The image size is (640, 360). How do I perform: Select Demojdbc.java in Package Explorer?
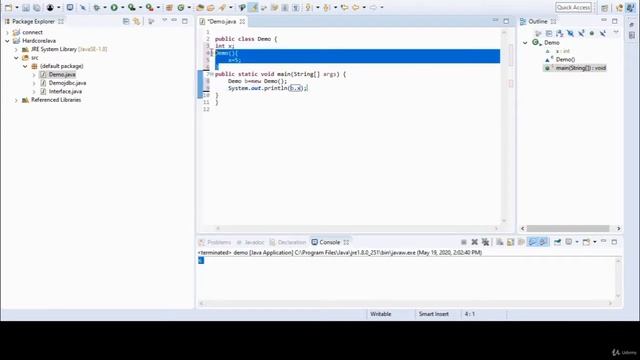coord(67,83)
